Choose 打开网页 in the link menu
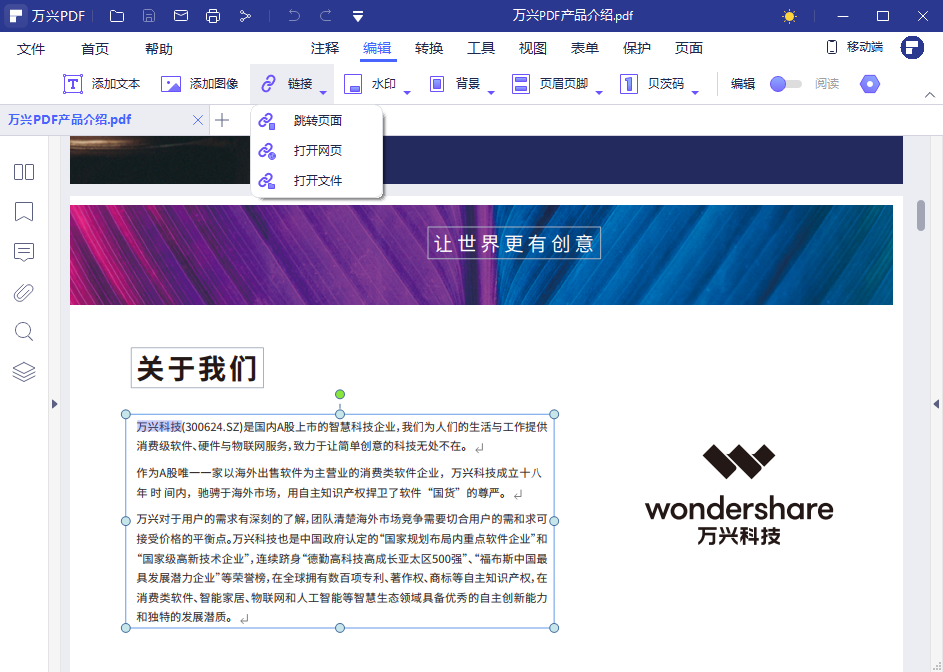 pyautogui.click(x=317, y=151)
